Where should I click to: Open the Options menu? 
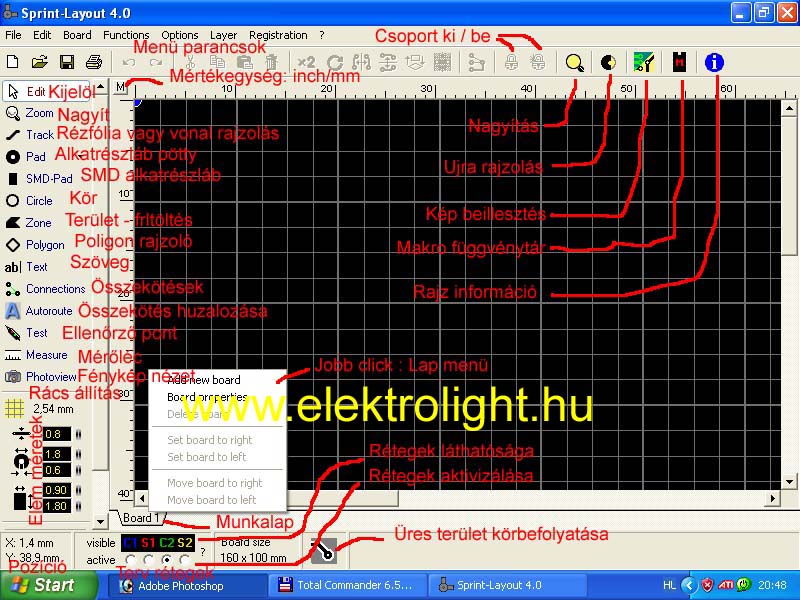click(180, 35)
